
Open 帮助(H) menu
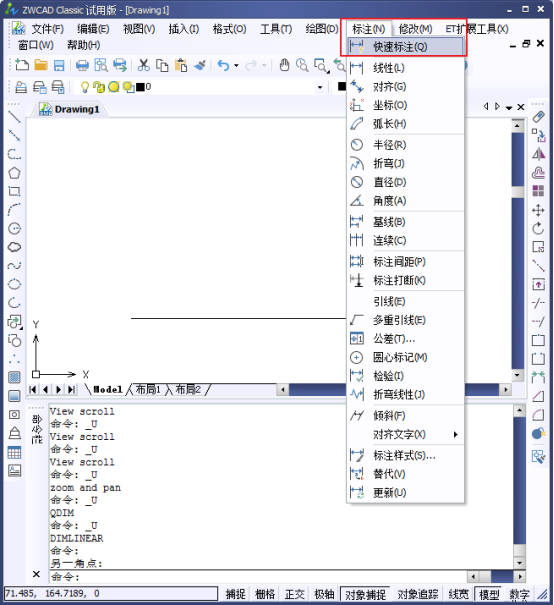tap(83, 45)
